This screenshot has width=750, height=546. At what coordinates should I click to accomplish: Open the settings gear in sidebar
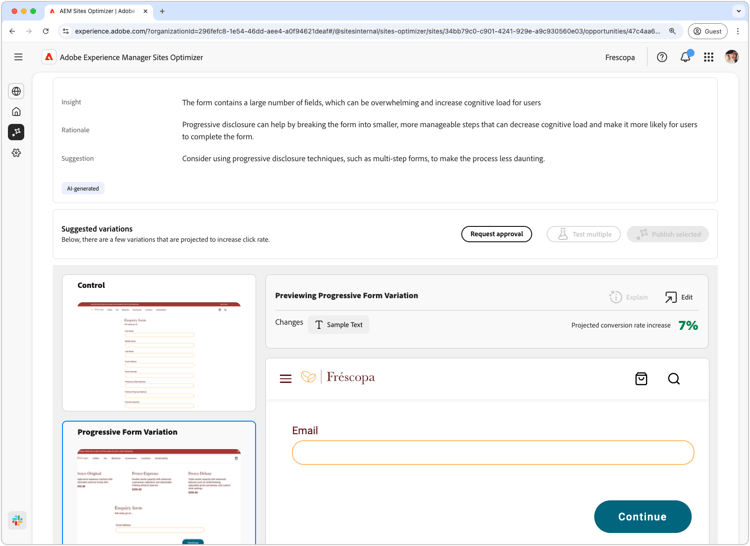(x=16, y=153)
